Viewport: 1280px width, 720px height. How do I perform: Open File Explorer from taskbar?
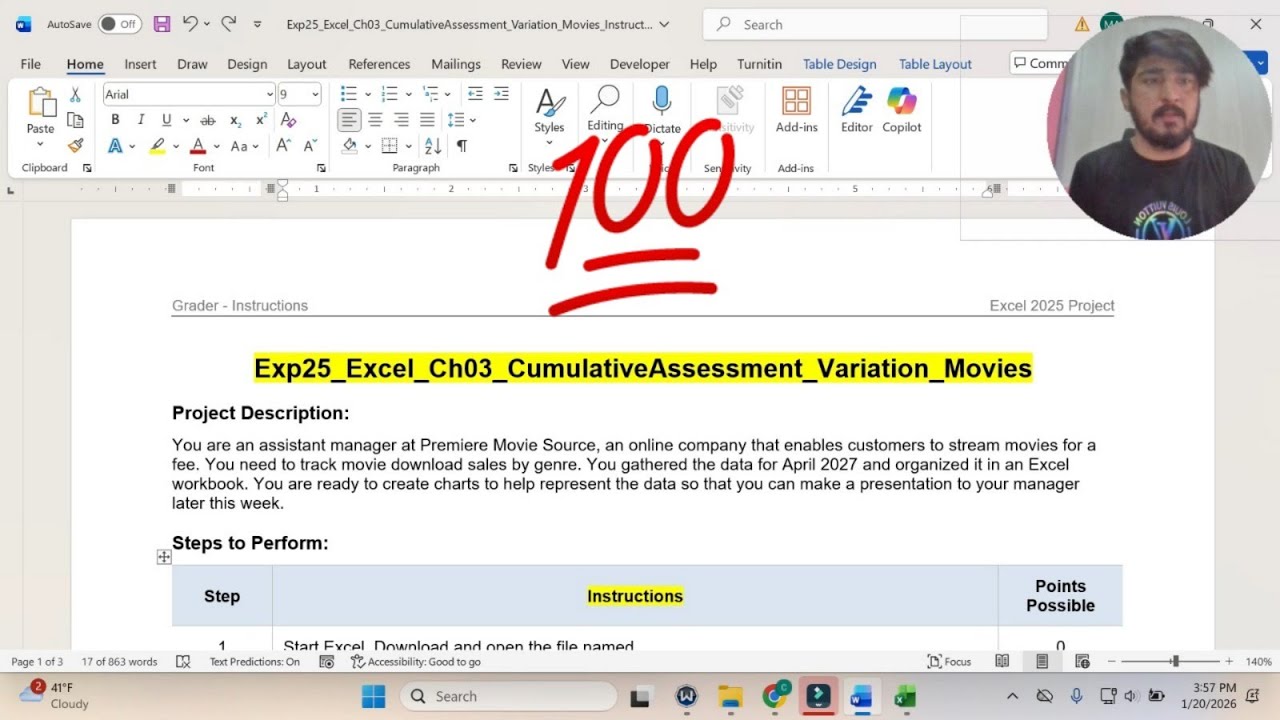tap(731, 697)
